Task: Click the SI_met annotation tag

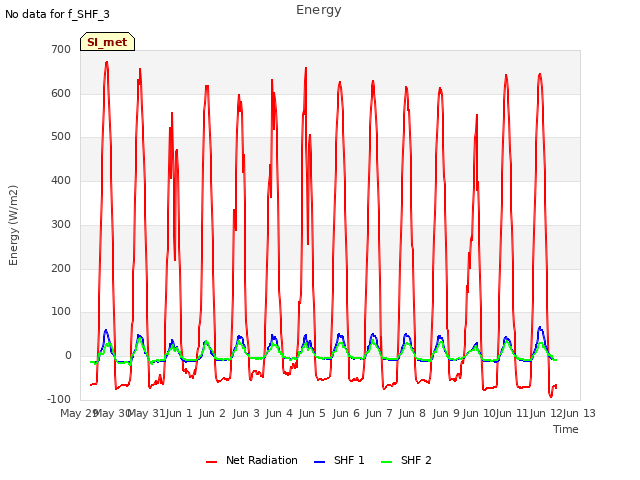Action: point(107,42)
